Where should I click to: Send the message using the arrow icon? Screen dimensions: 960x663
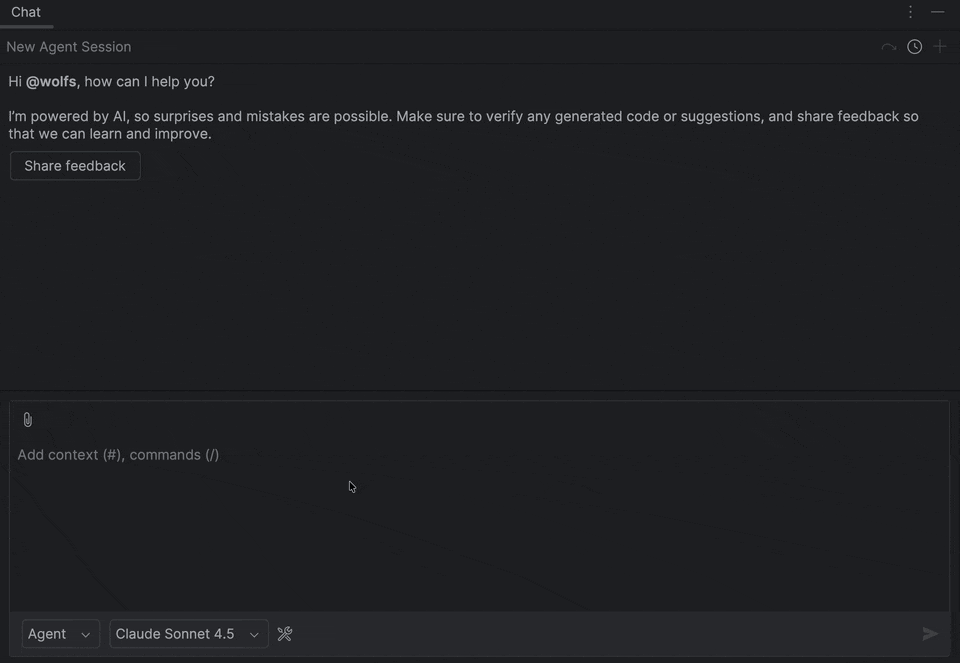pyautogui.click(x=931, y=633)
